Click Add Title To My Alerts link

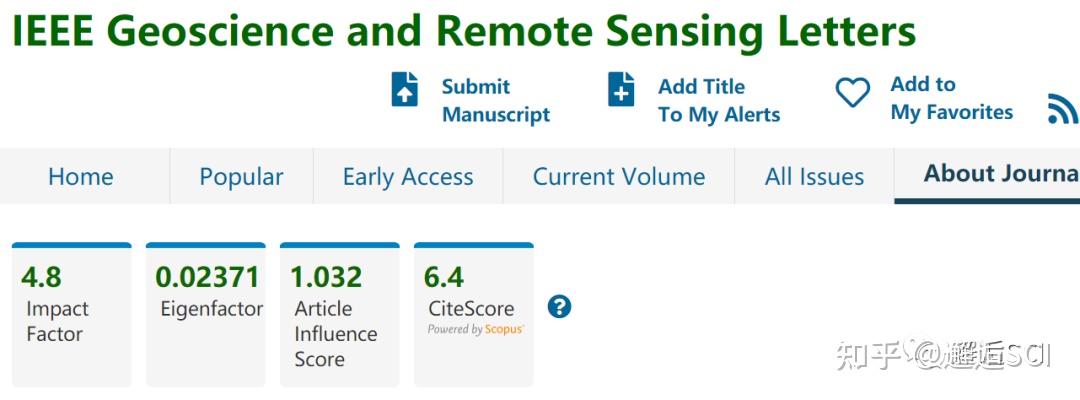(718, 100)
